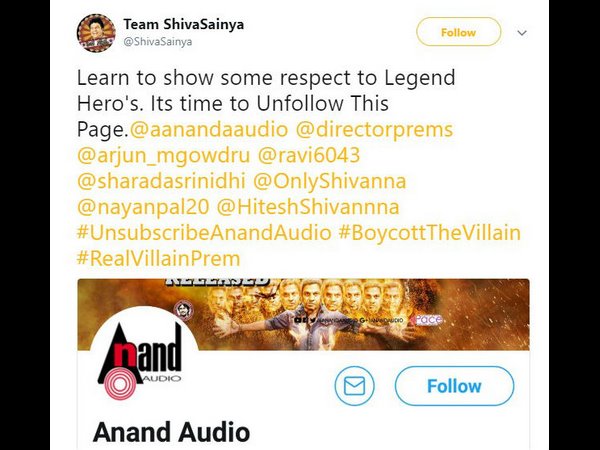
Task: Open the @sharadasrinidhi mention
Action: [161, 181]
